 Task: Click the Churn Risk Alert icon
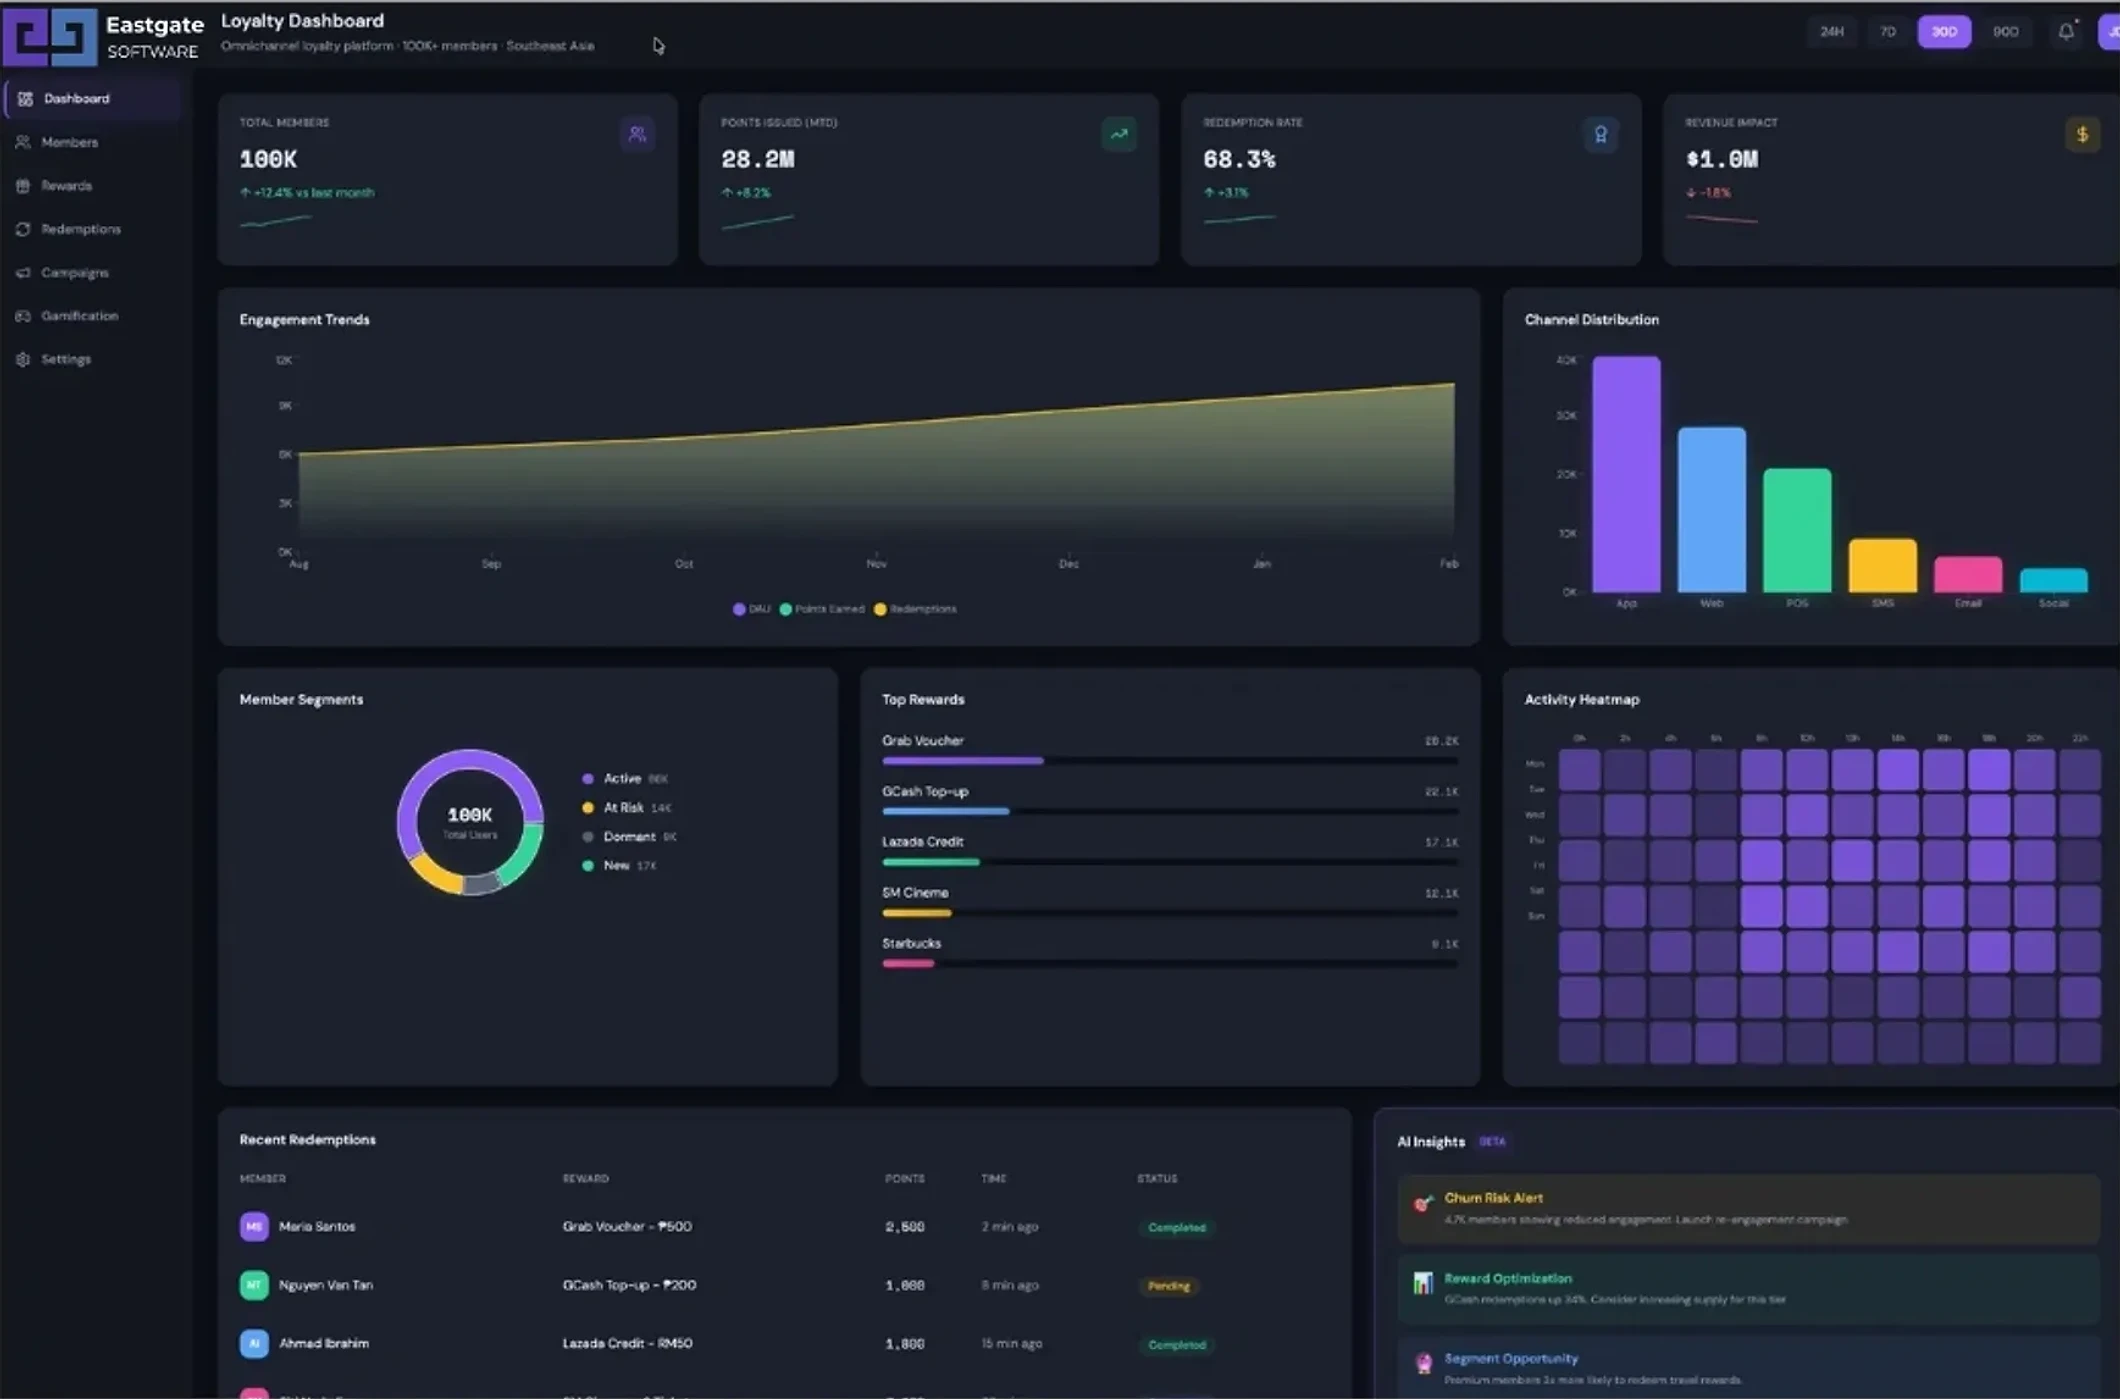(x=1423, y=1203)
